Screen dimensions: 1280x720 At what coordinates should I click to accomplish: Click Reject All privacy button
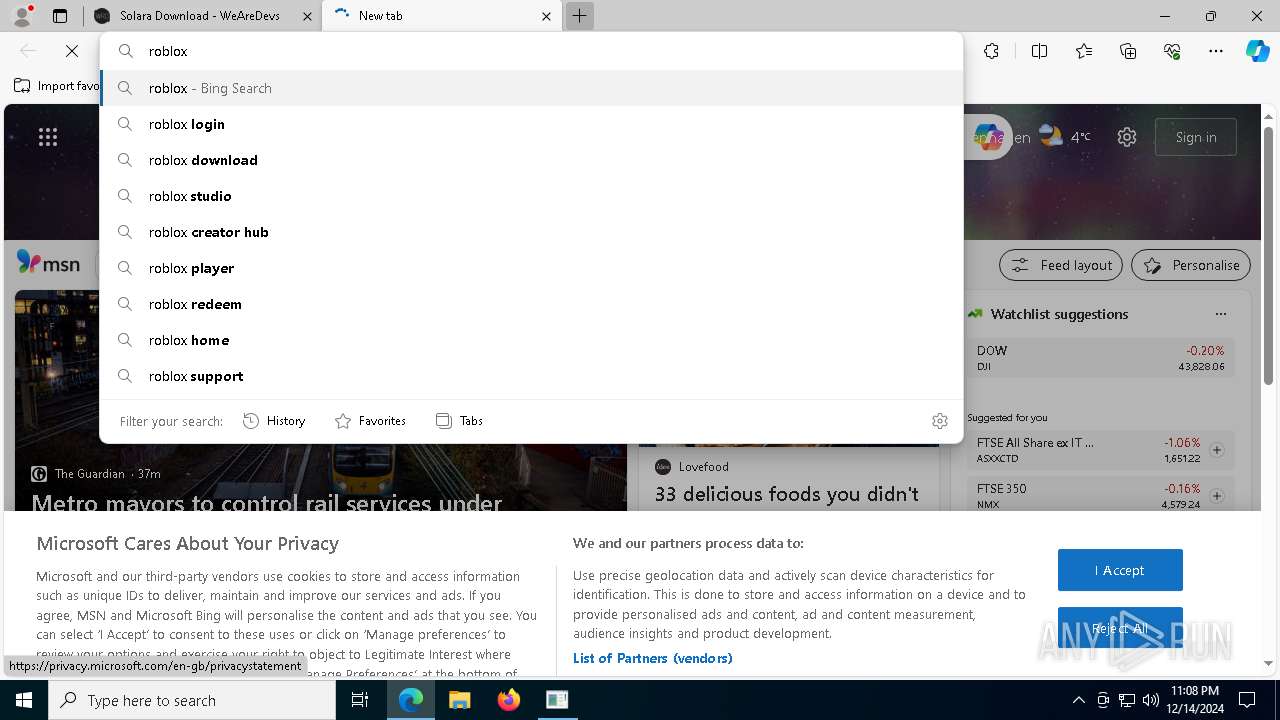coord(1120,628)
